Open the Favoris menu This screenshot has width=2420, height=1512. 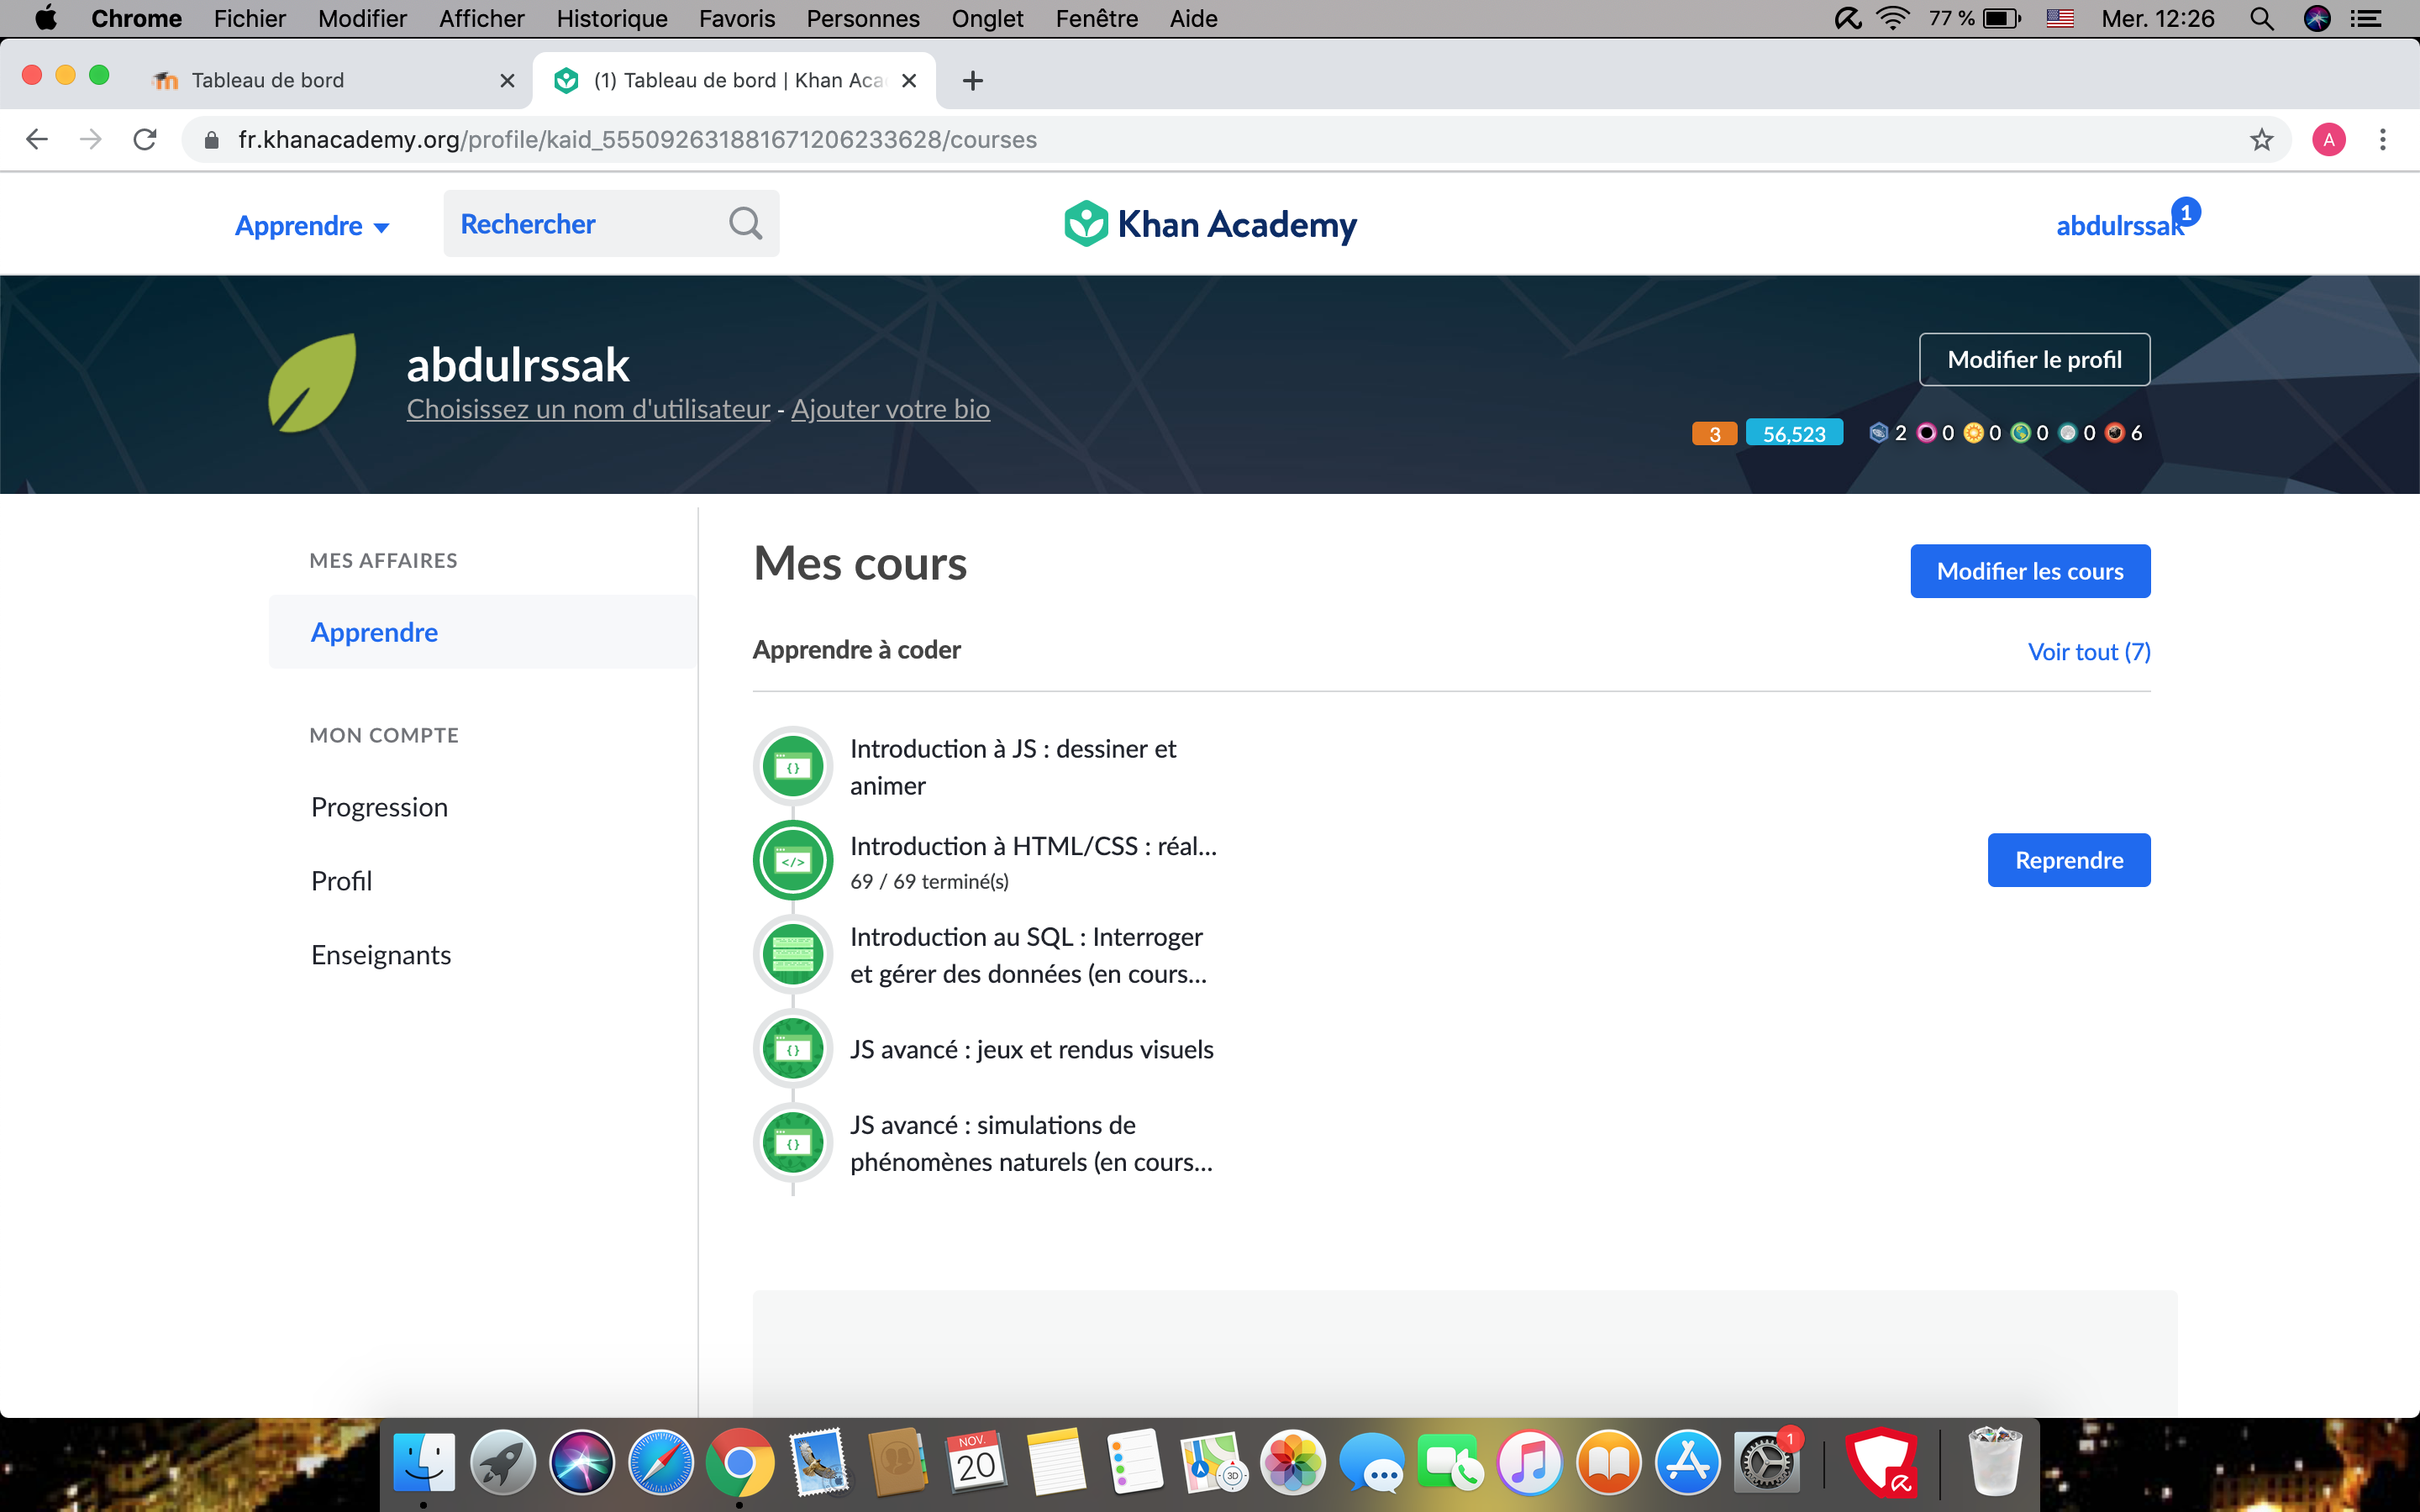coord(737,19)
